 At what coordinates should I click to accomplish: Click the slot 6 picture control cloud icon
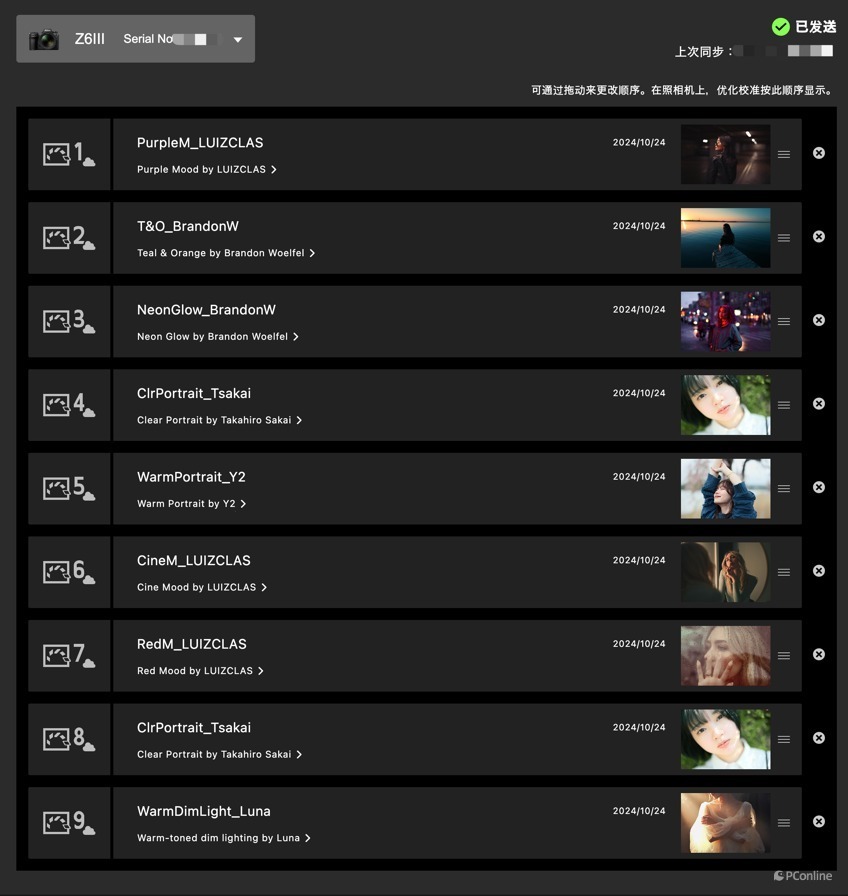pos(69,572)
